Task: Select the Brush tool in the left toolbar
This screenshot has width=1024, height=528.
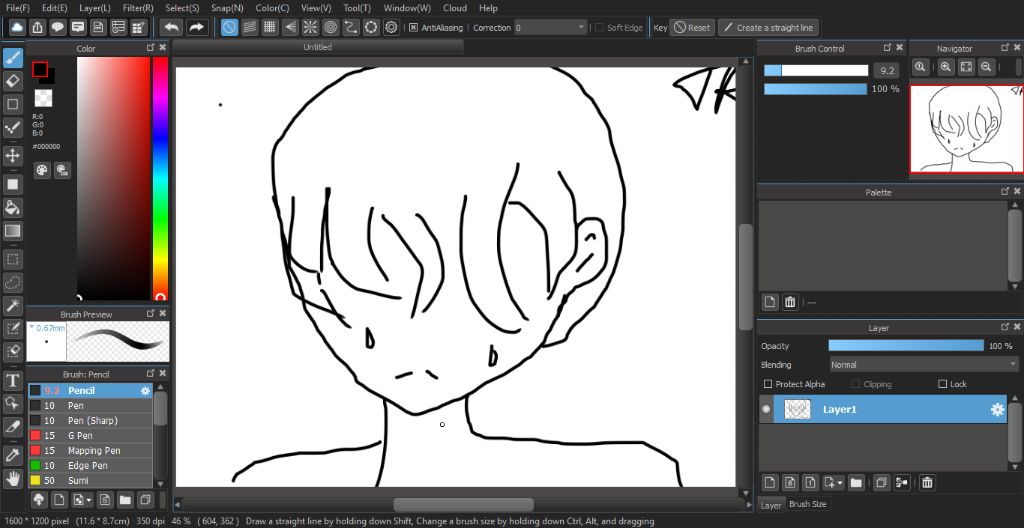Action: (x=12, y=58)
